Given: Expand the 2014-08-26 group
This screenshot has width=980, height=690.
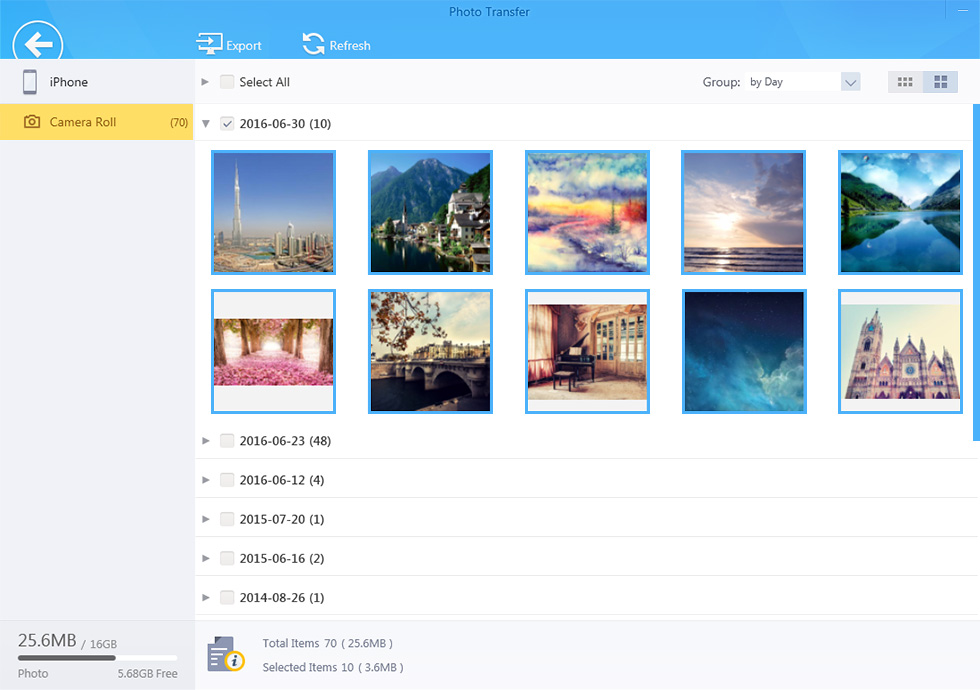Looking at the screenshot, I should pos(205,598).
